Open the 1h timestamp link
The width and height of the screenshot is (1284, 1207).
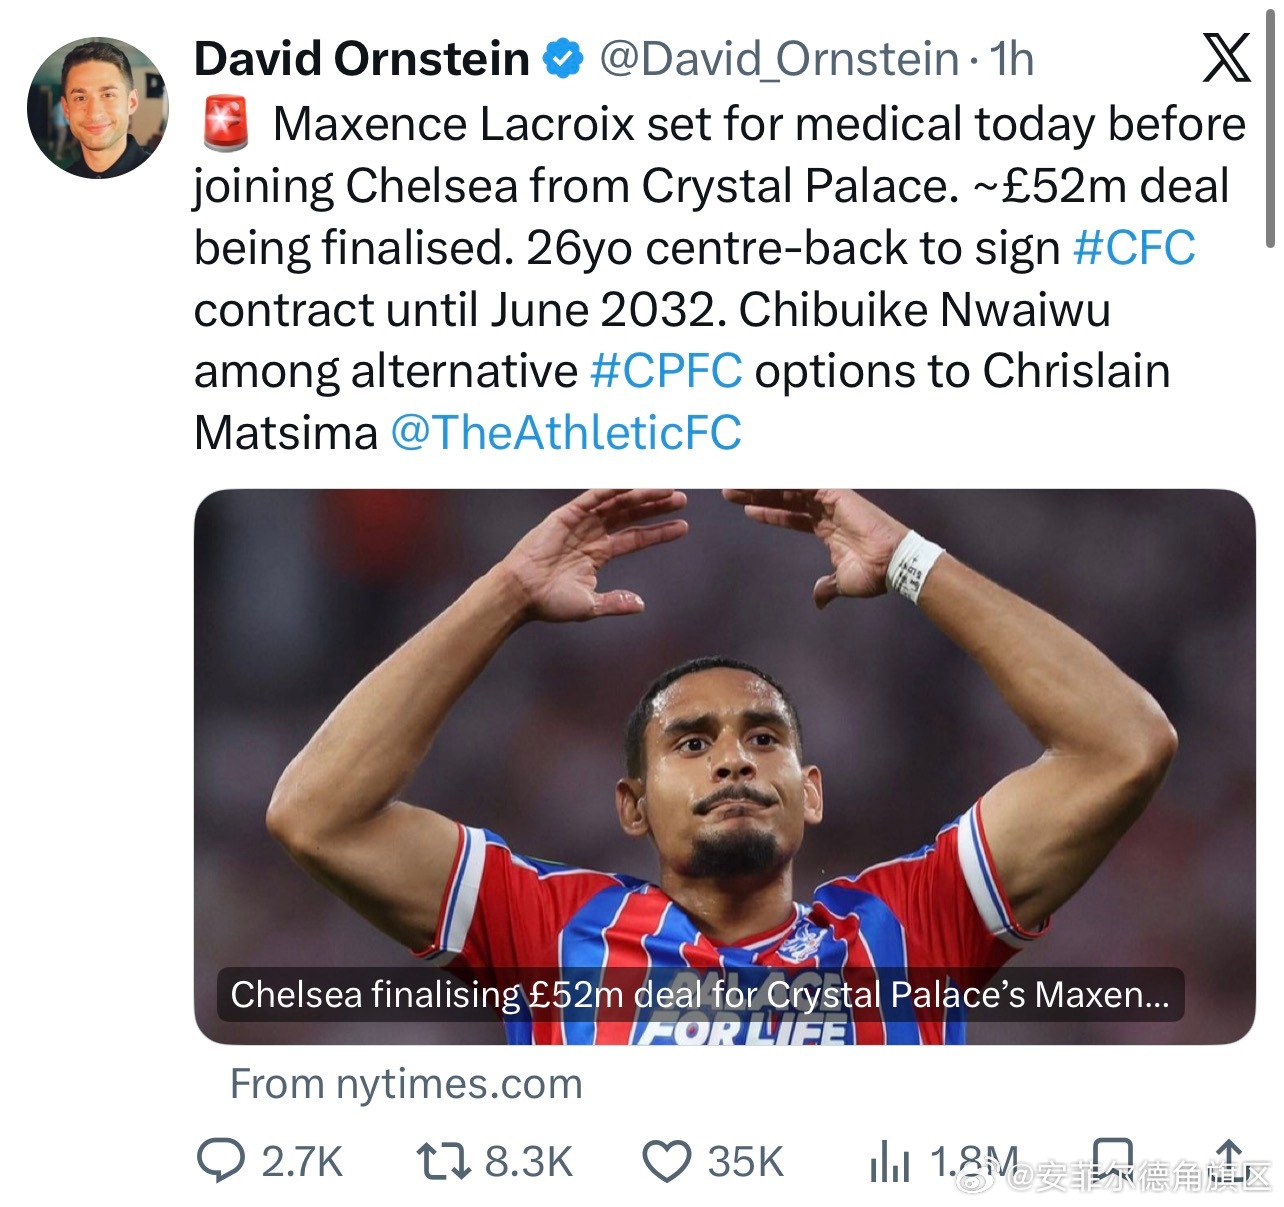1012,59
